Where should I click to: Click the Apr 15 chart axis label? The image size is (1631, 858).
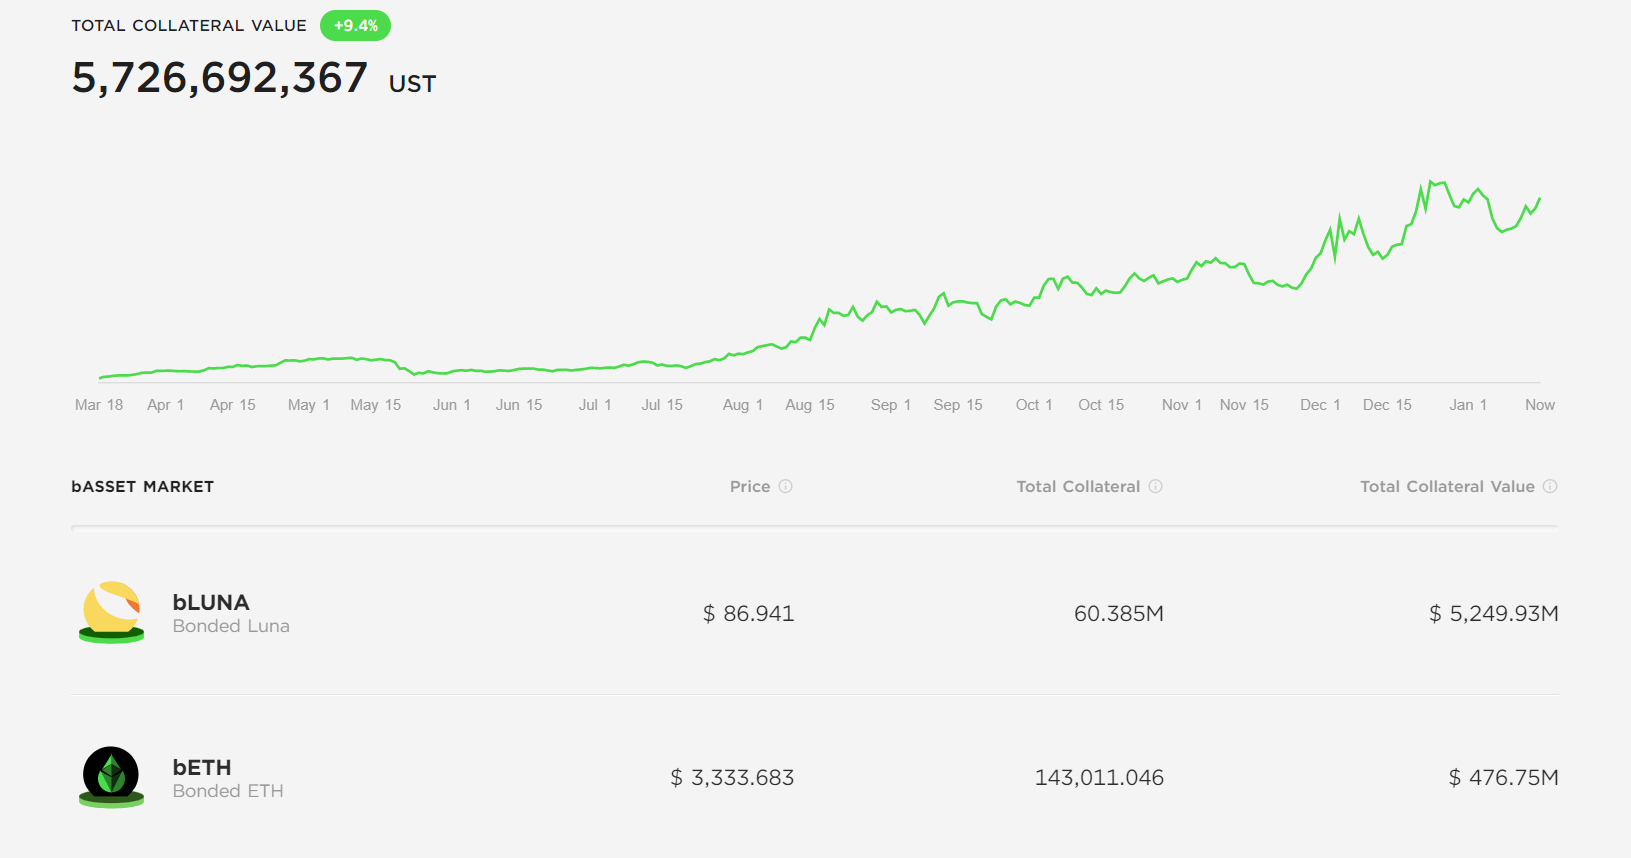click(233, 405)
